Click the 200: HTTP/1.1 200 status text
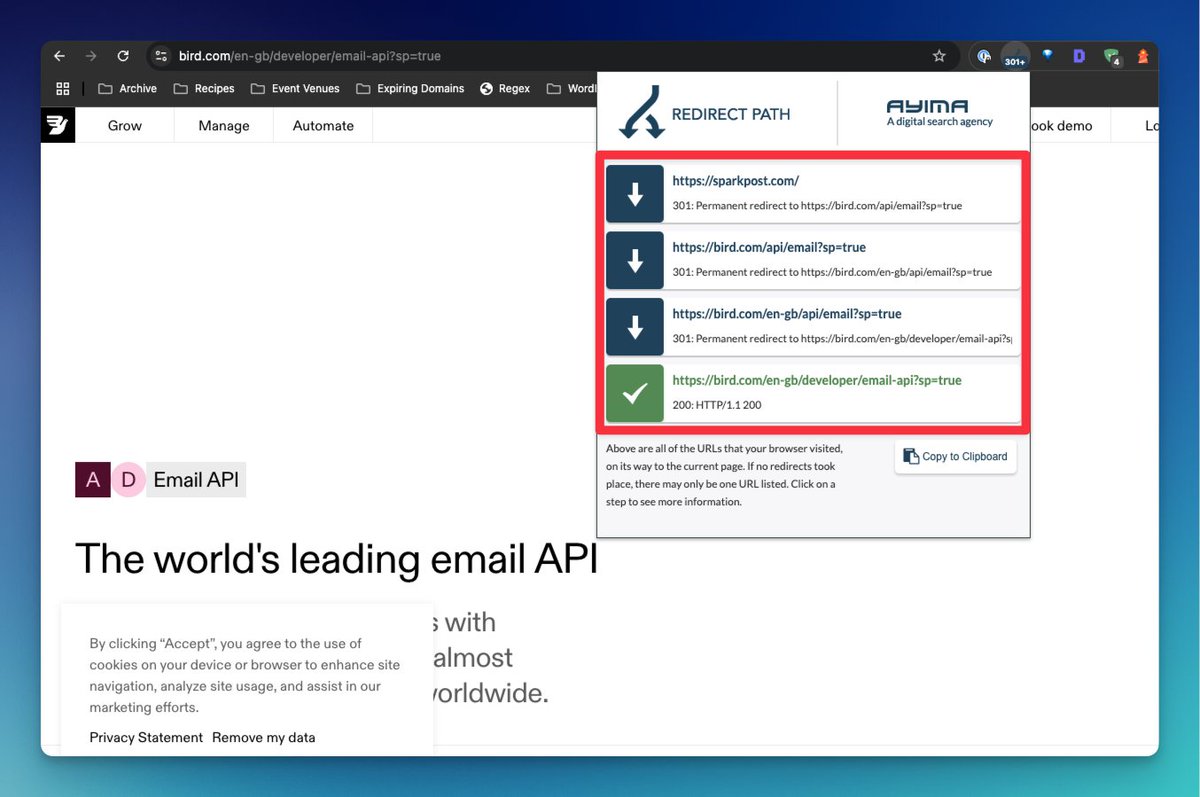The width and height of the screenshot is (1200, 797). pos(718,405)
